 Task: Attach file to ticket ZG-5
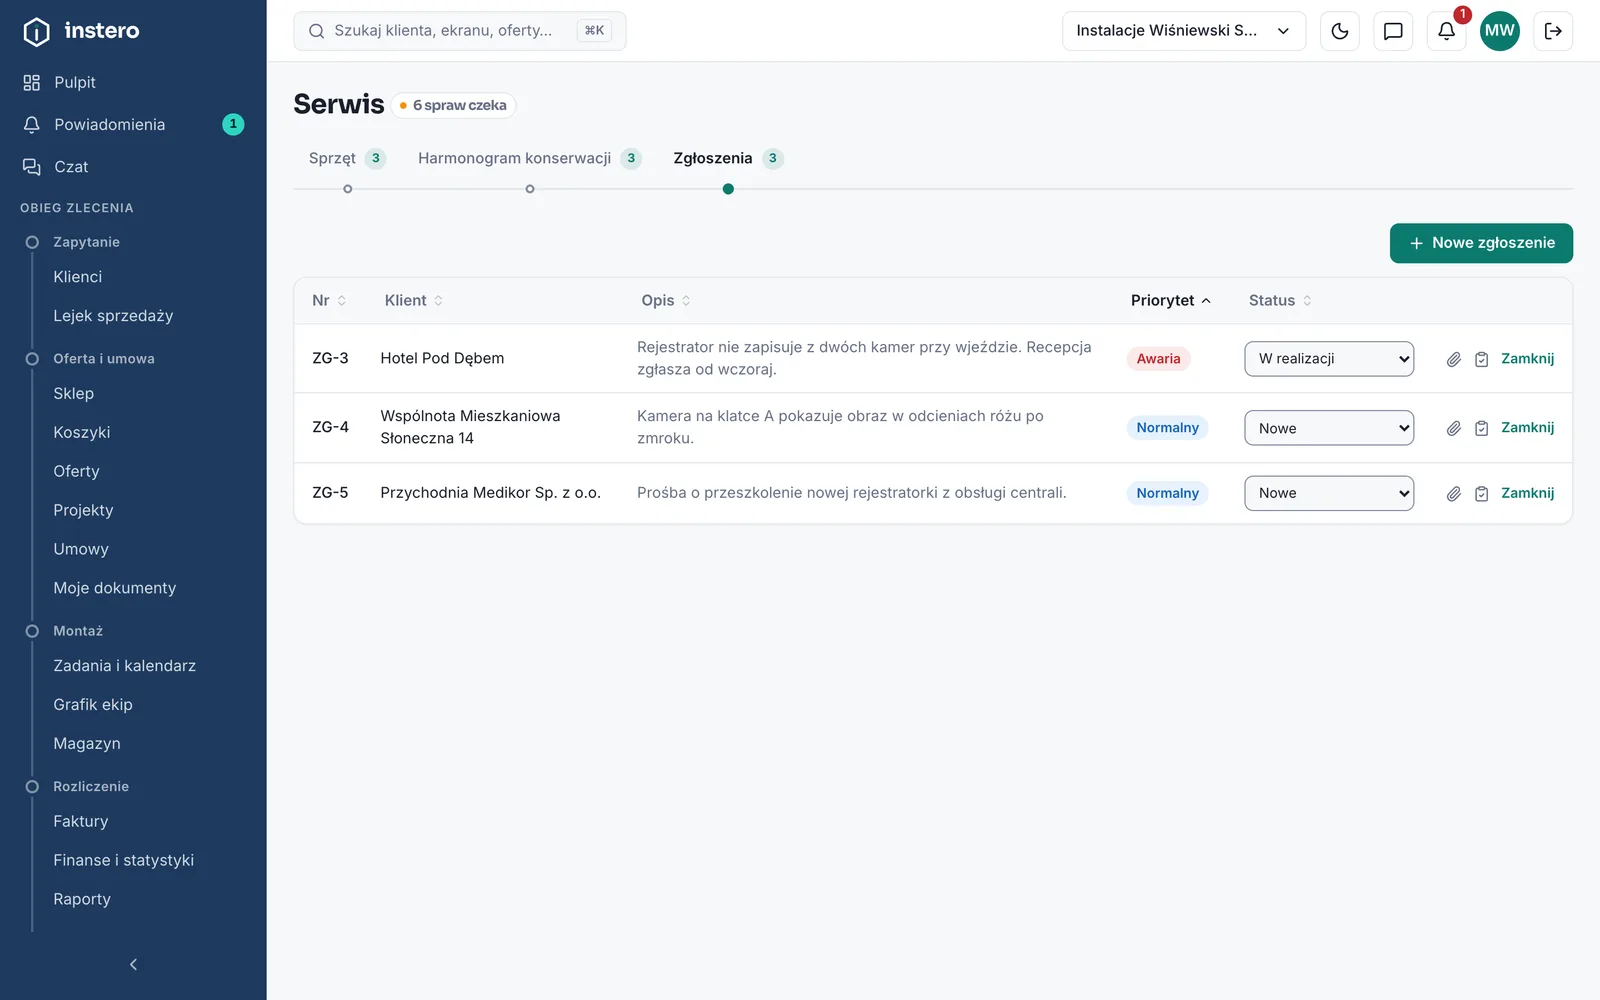1454,493
